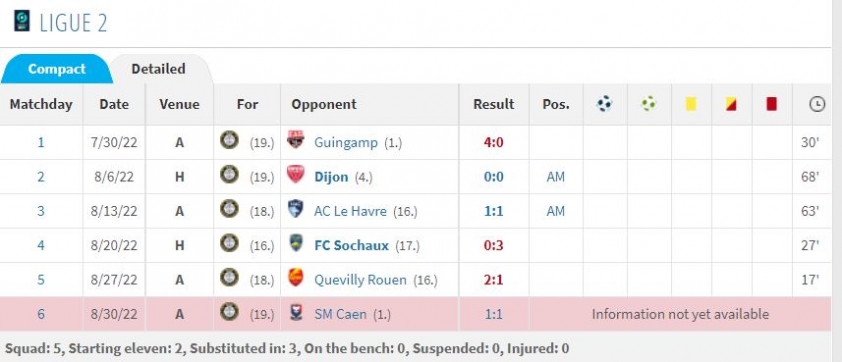
Task: Open the LIGUE 2 heading link
Action: pos(73,23)
